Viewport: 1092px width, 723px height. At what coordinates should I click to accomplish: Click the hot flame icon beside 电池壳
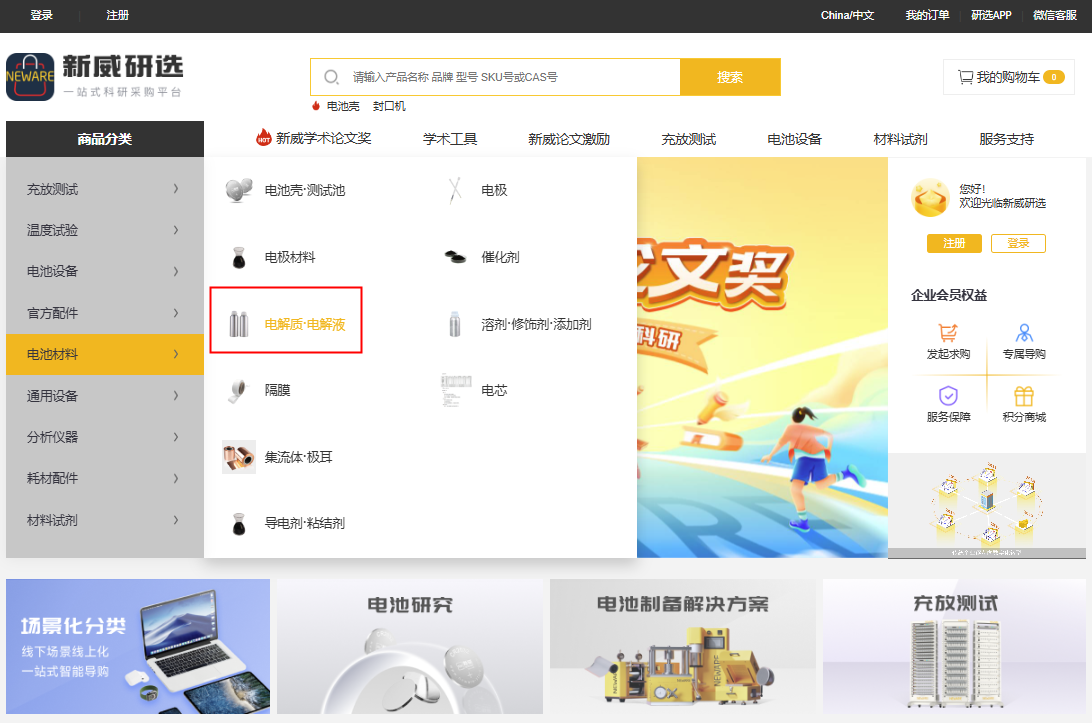click(315, 106)
